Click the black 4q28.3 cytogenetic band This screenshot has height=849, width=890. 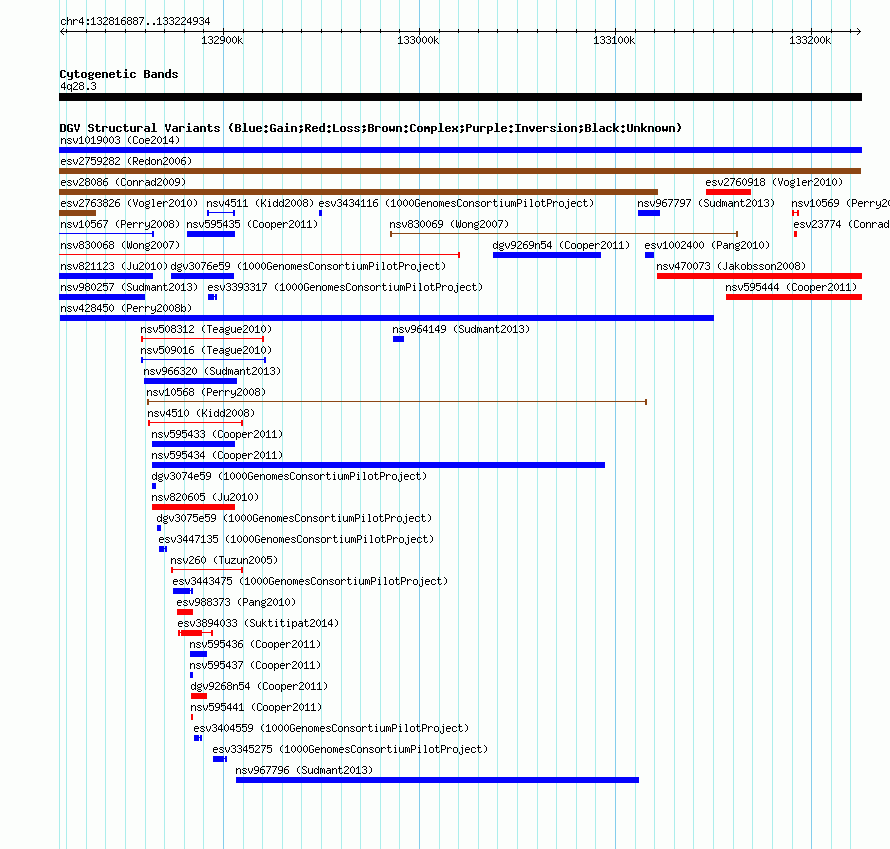tap(460, 97)
